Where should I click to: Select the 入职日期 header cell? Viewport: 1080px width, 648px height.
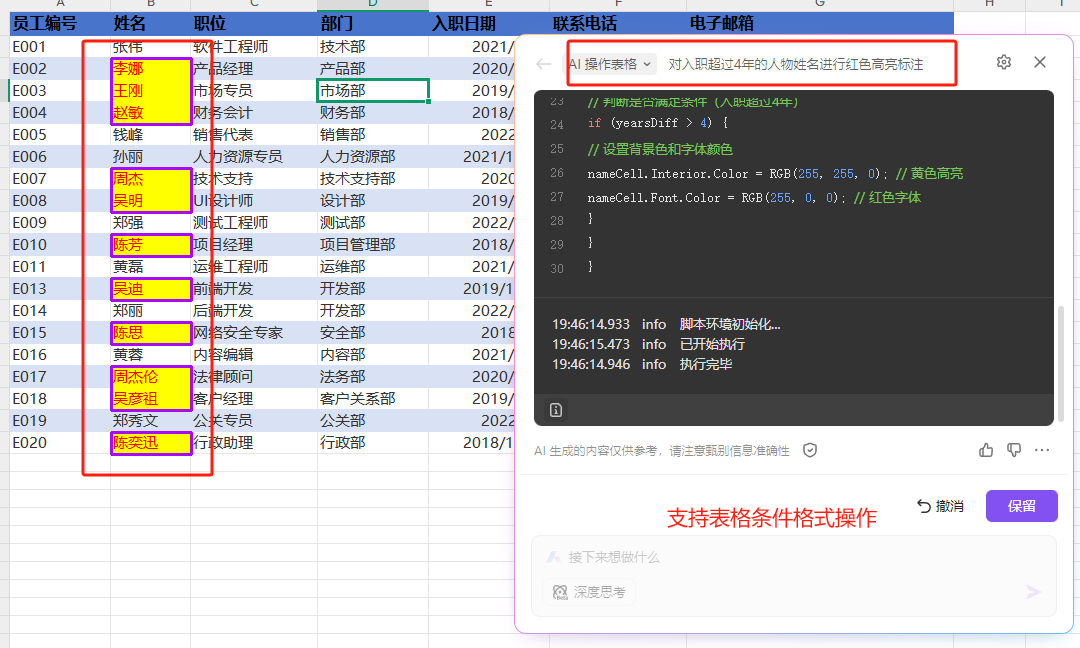pos(488,23)
